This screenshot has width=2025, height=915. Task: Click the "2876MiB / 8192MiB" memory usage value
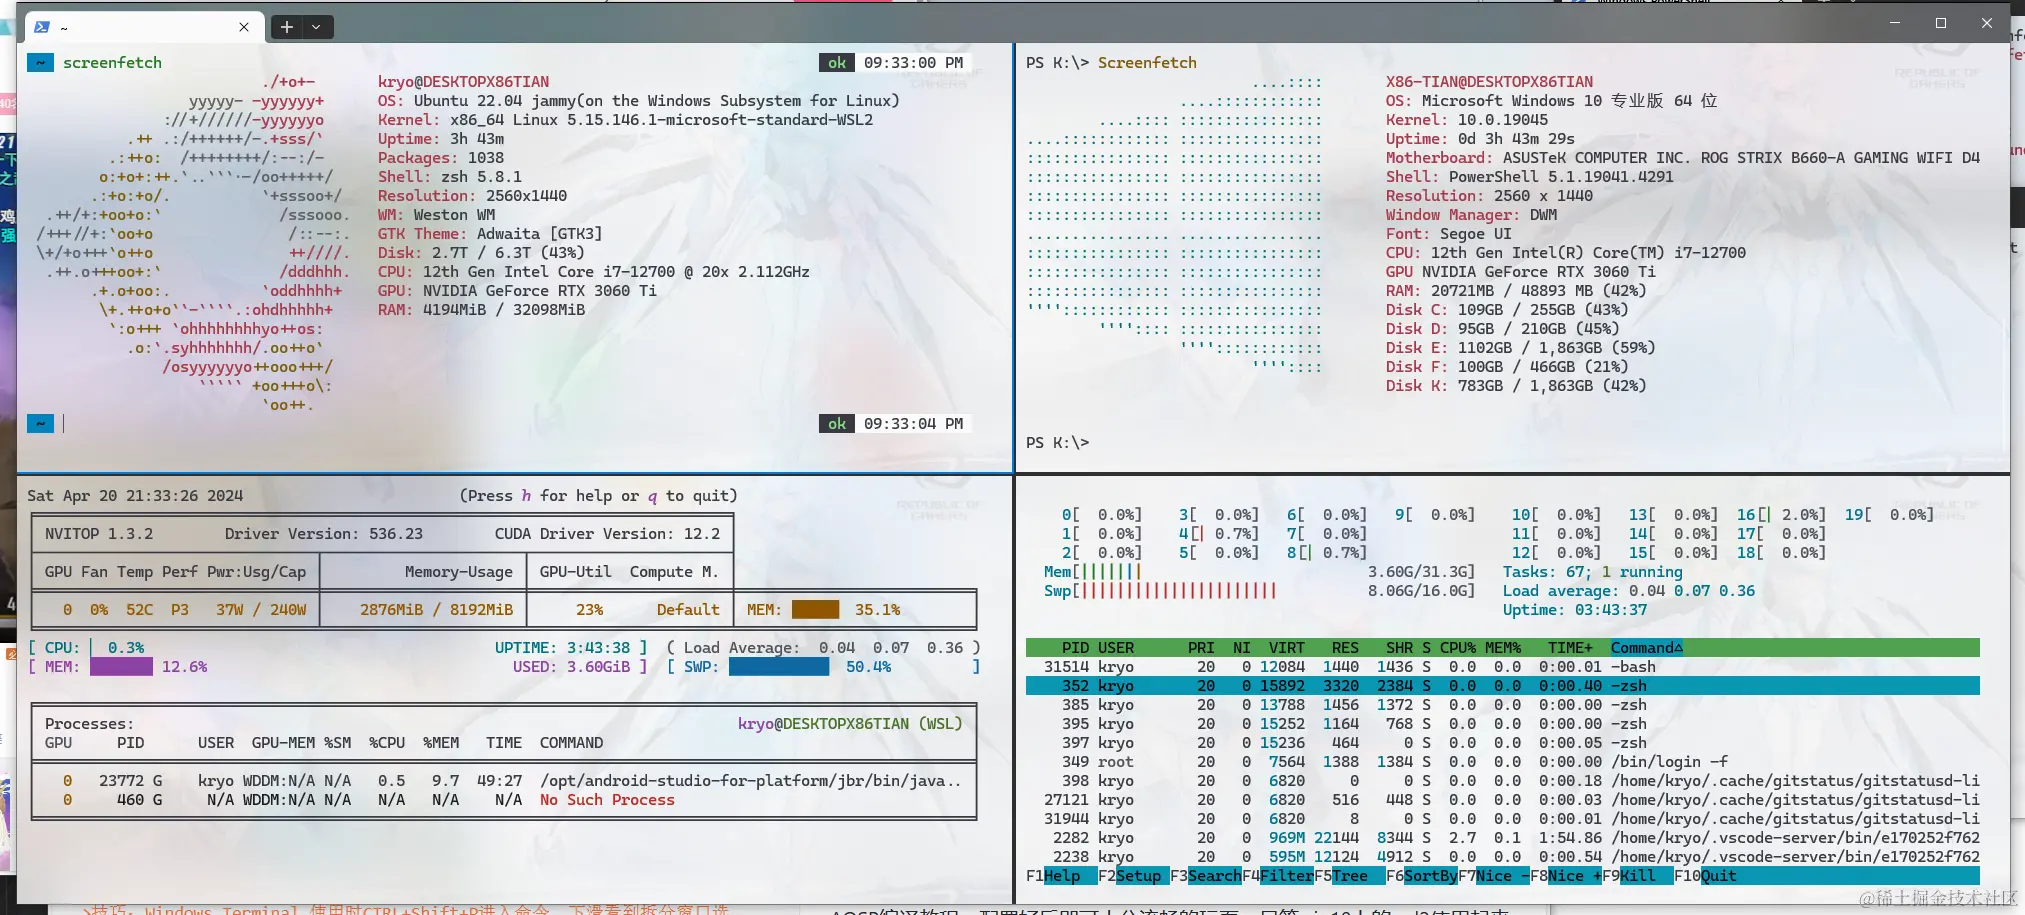tap(436, 610)
